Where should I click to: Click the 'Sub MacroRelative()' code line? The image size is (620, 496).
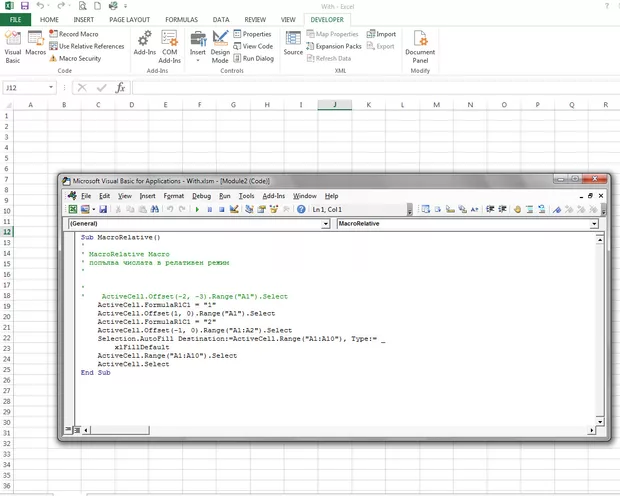pos(121,237)
